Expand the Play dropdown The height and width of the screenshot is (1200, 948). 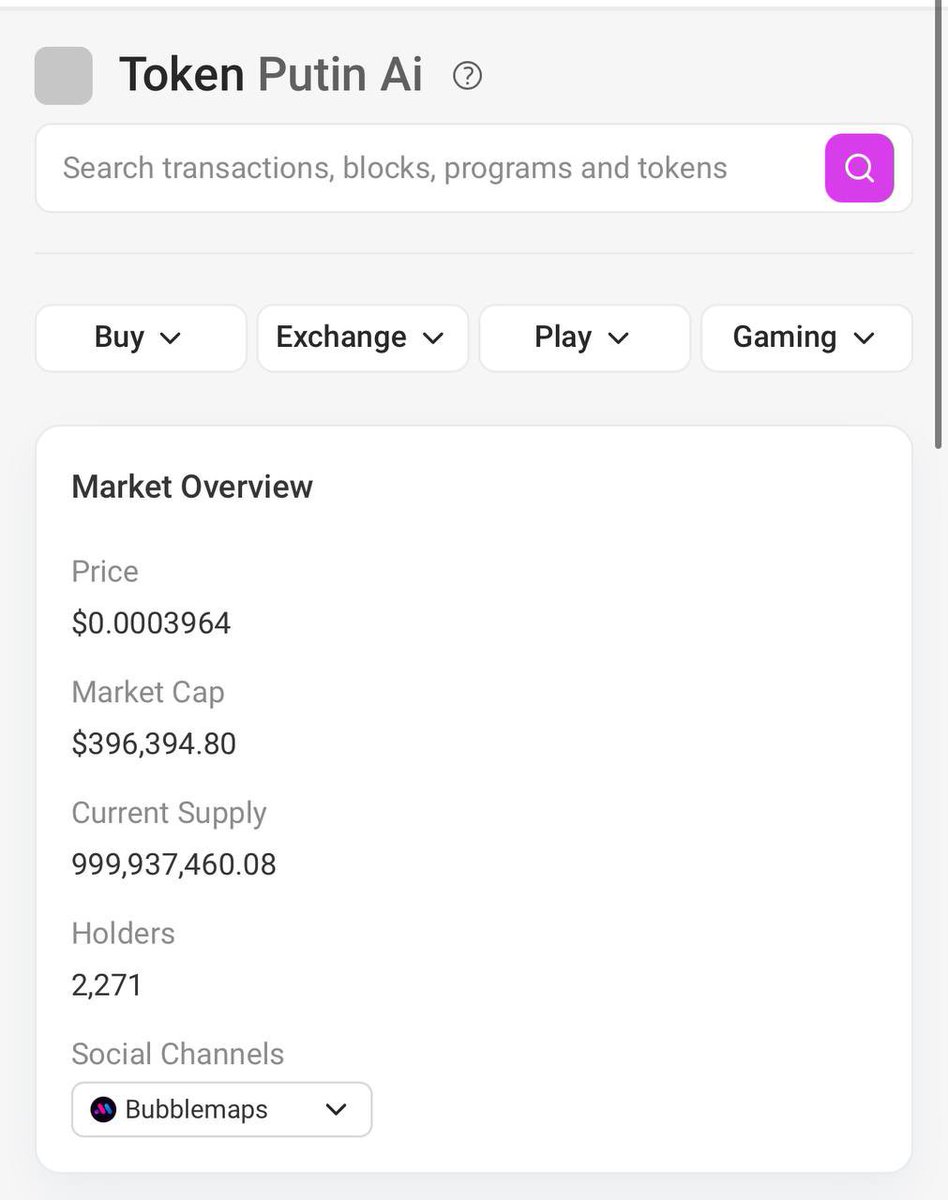(585, 338)
